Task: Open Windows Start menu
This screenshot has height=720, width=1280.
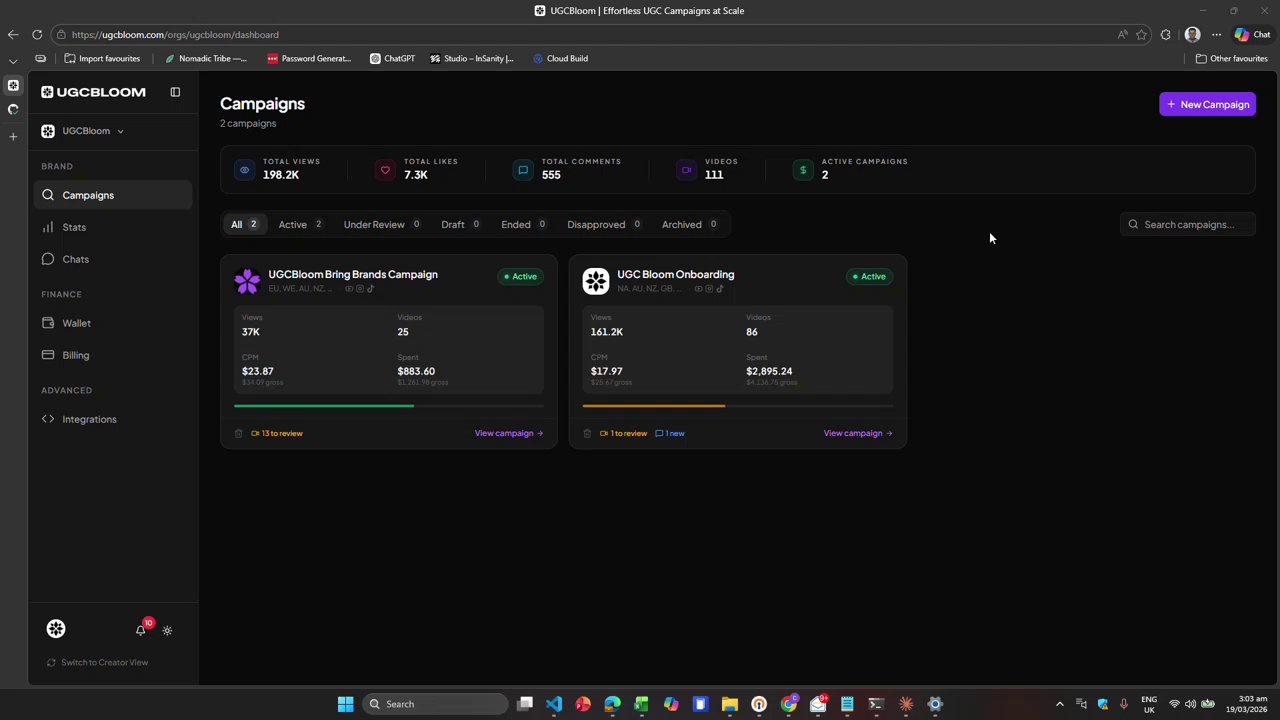Action: tap(345, 704)
